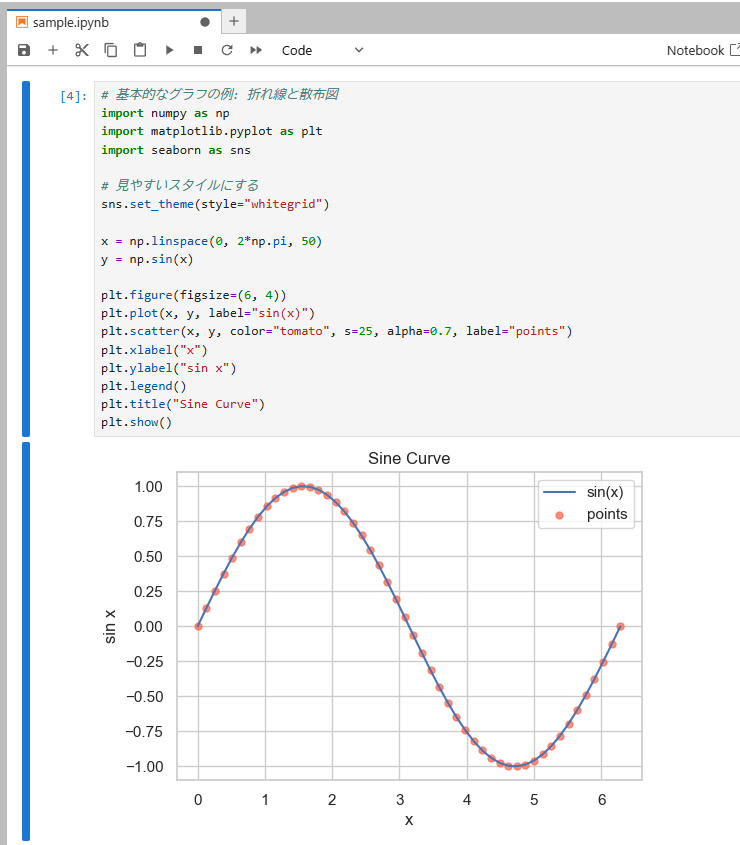Click the Sine Curve plot title
Viewport: 740px width, 845px height.
click(x=409, y=458)
